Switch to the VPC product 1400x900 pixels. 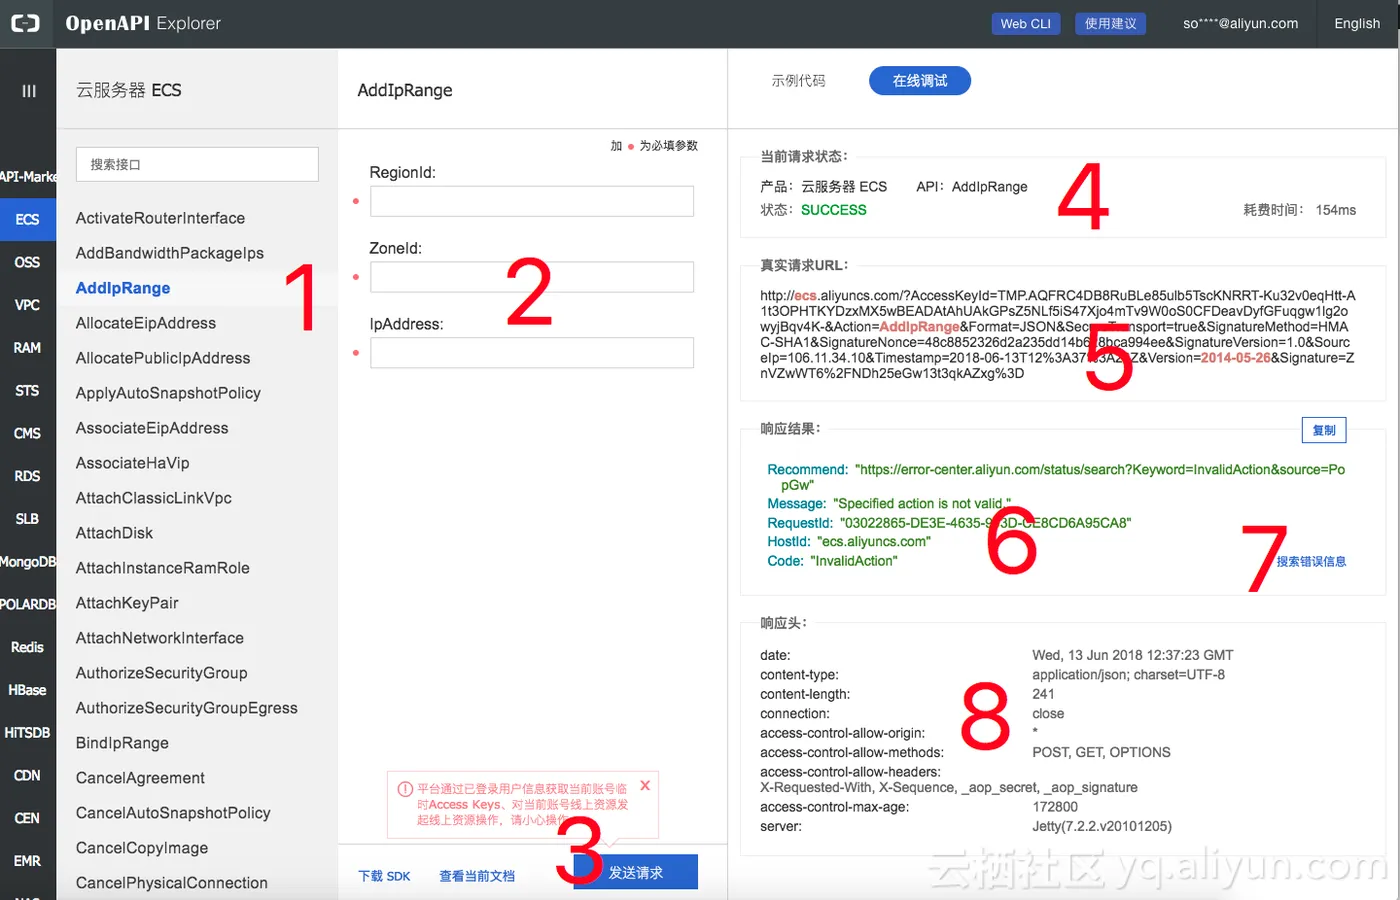coord(27,304)
